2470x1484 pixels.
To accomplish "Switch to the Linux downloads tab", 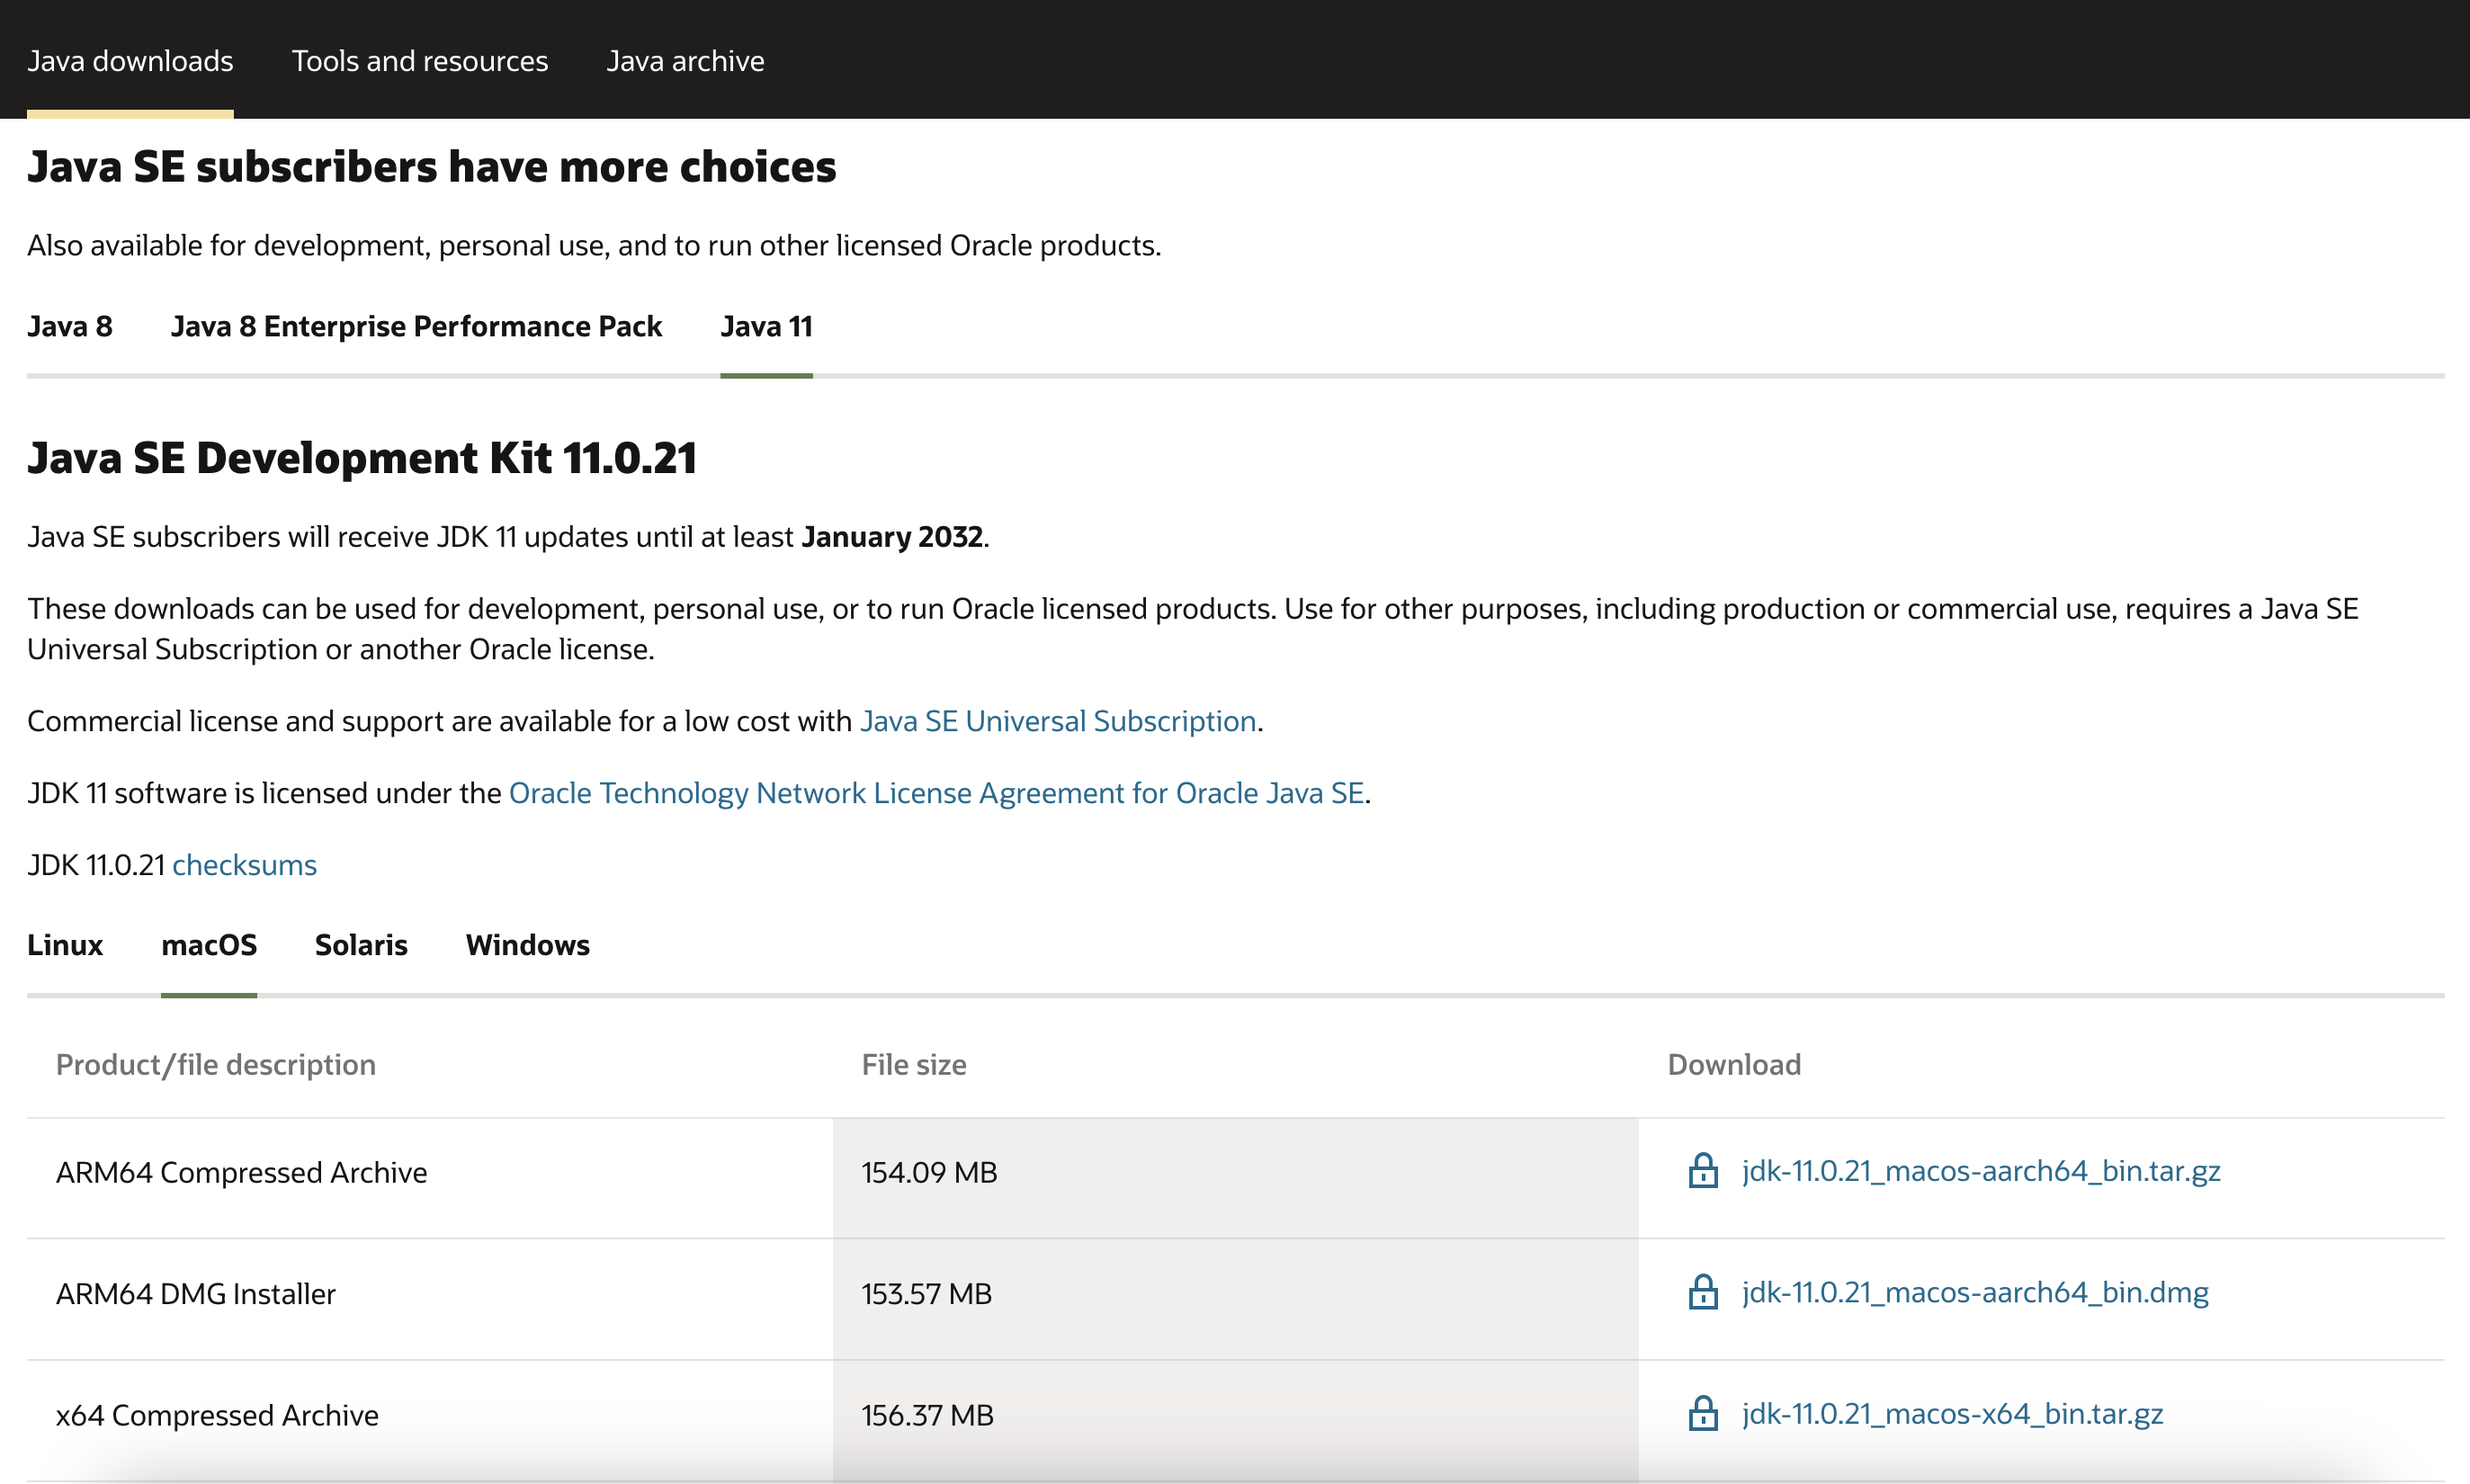I will click(x=65, y=945).
